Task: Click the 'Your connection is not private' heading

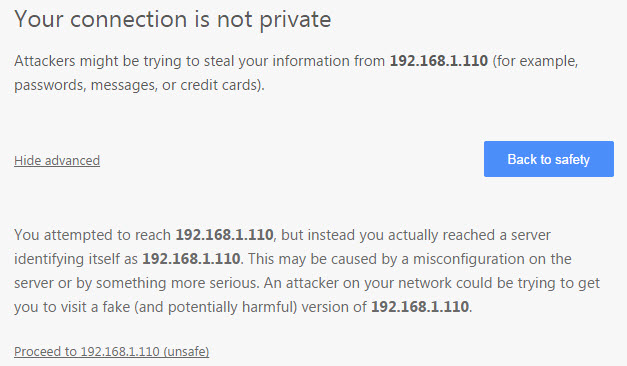Action: click(x=173, y=19)
